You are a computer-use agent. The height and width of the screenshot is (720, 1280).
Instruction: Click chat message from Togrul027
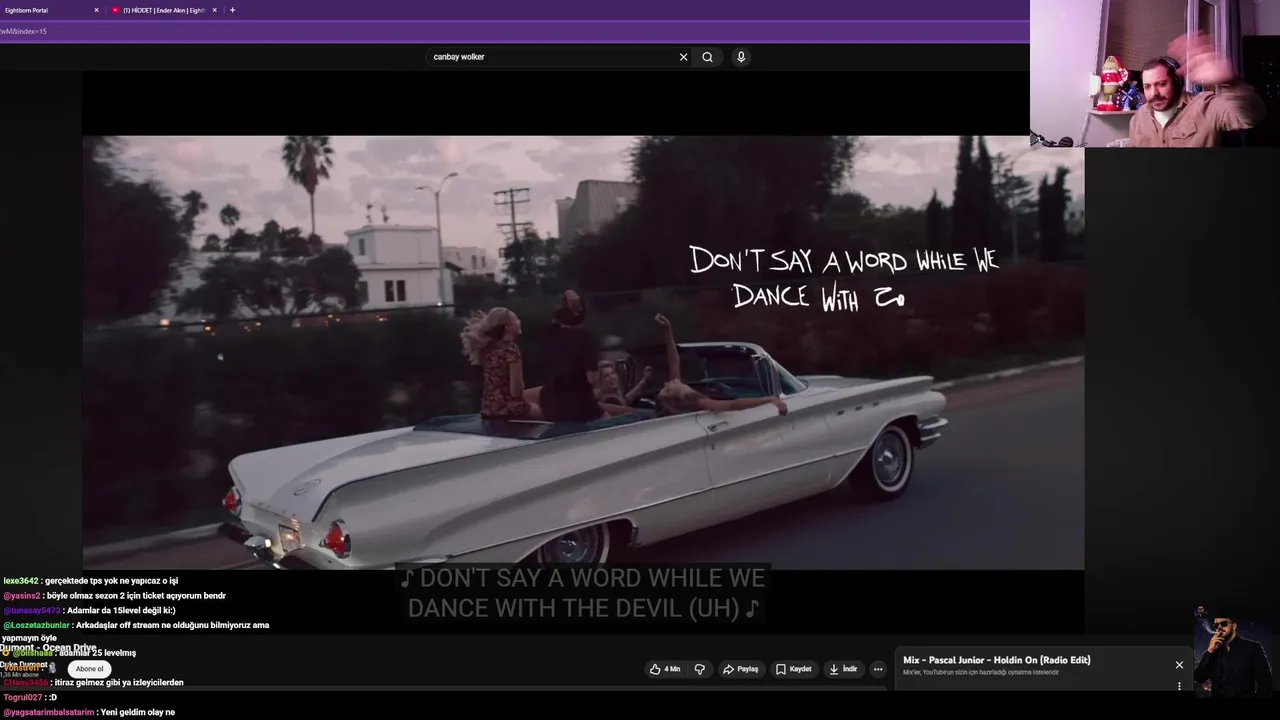point(30,697)
